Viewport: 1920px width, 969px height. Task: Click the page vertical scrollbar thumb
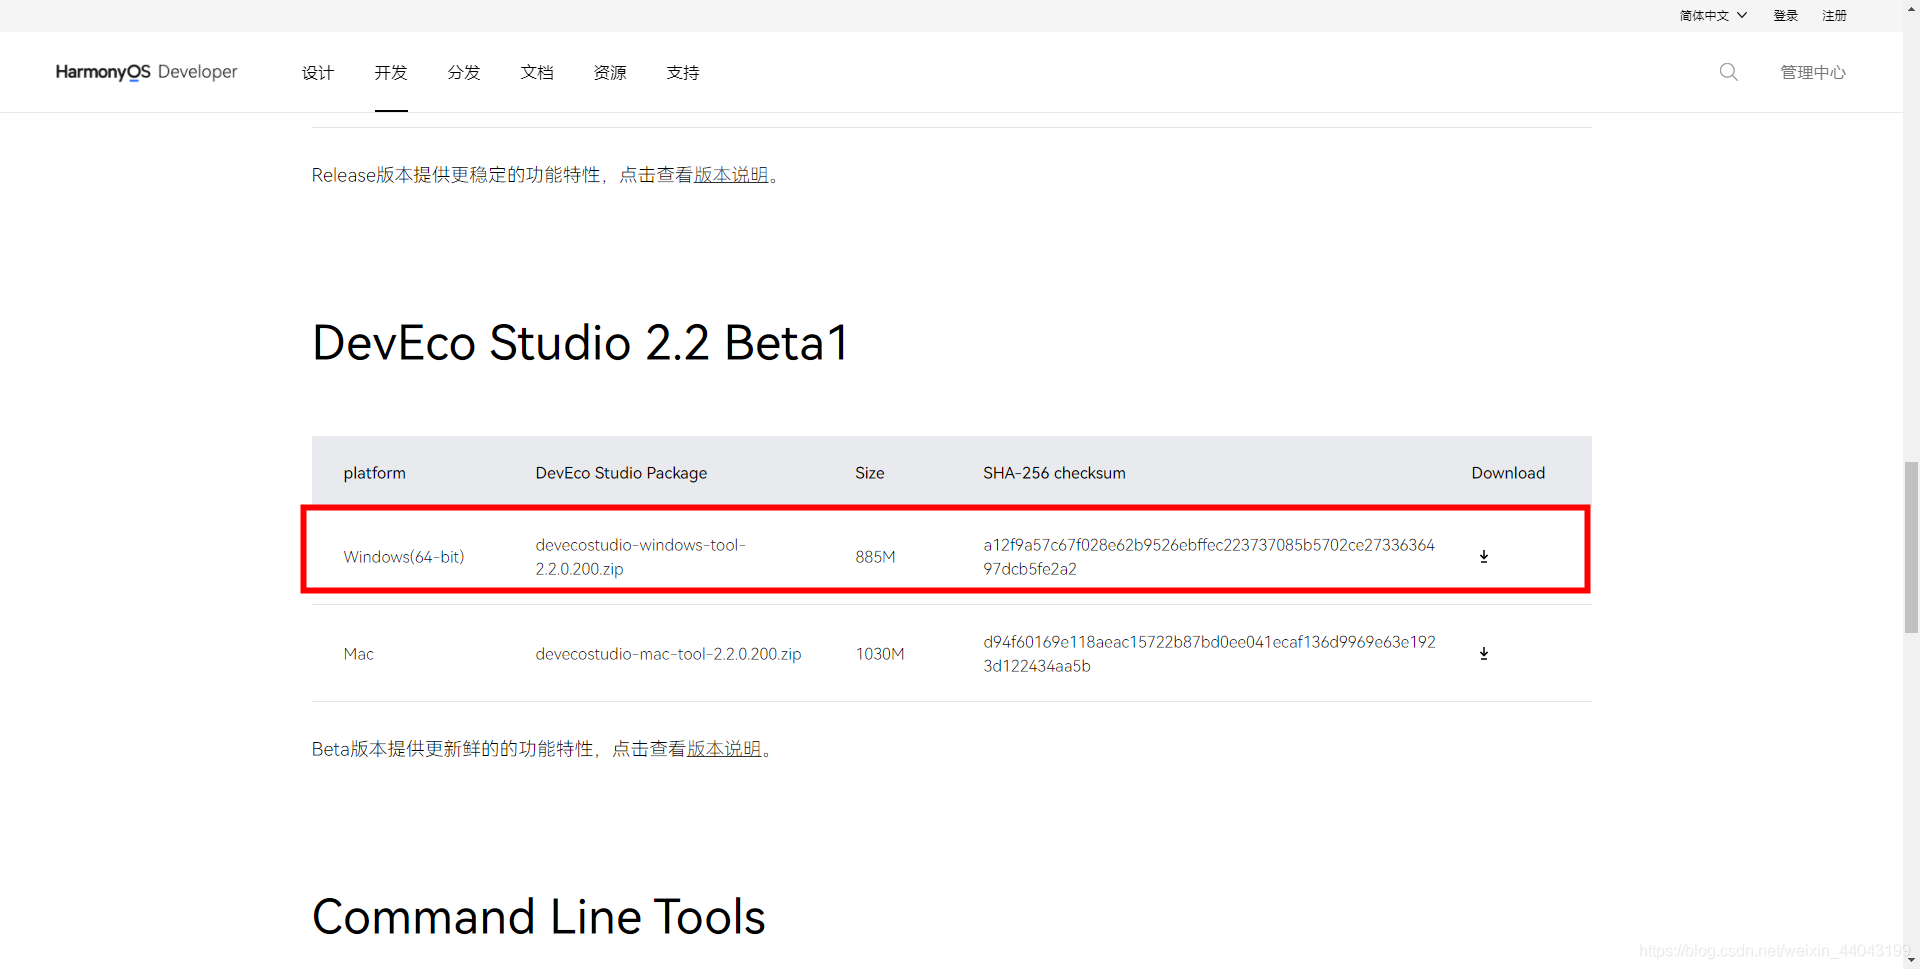pos(1911,547)
